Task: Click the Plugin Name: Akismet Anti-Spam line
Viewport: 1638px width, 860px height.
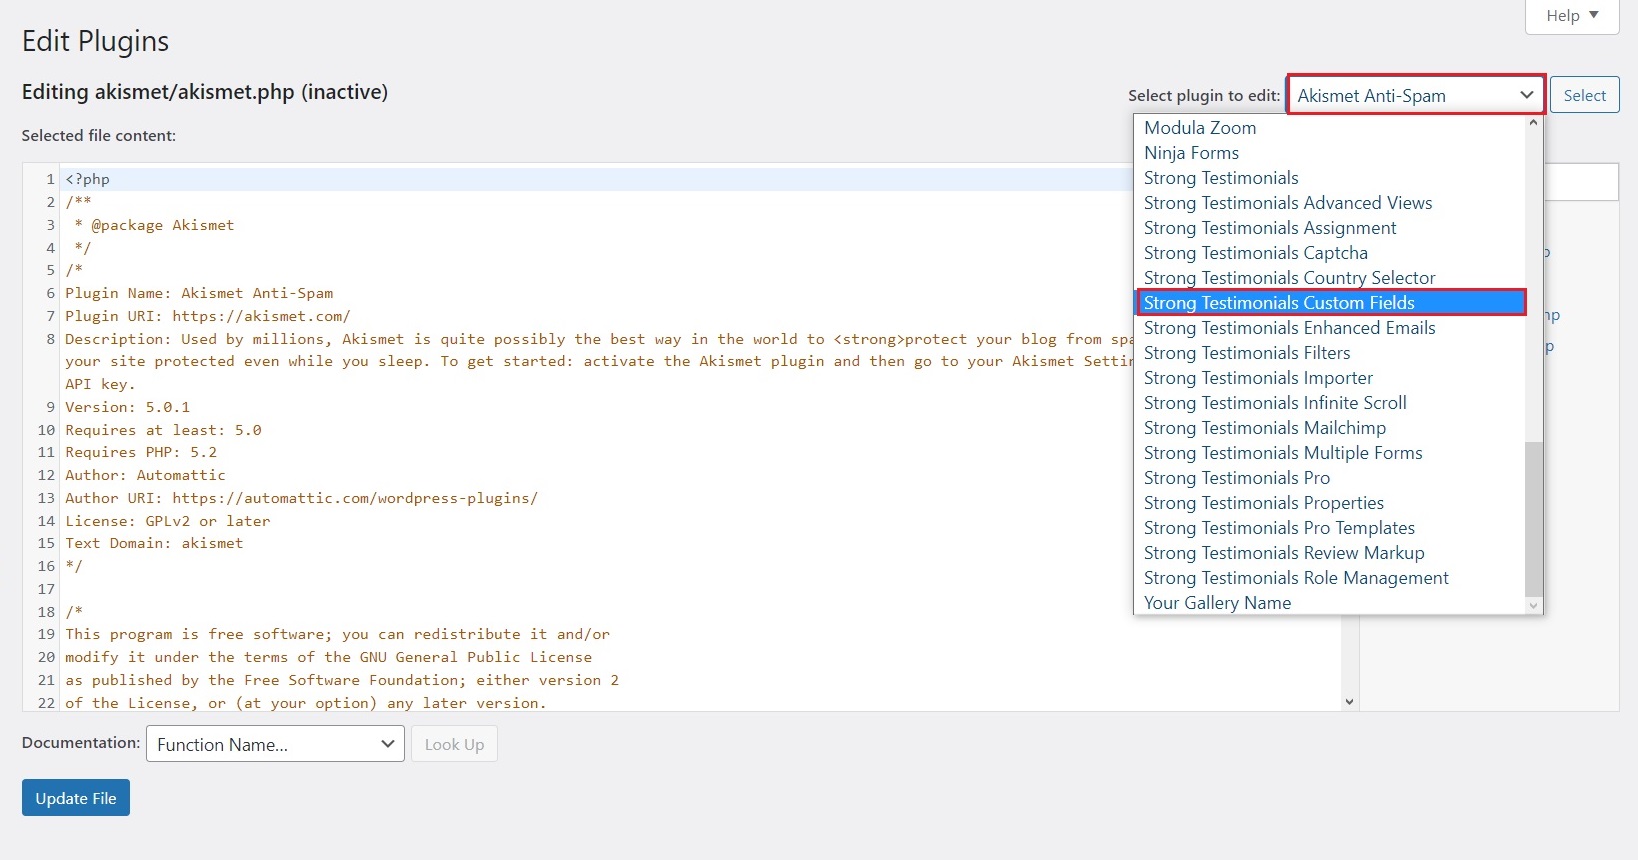Action: (x=199, y=293)
